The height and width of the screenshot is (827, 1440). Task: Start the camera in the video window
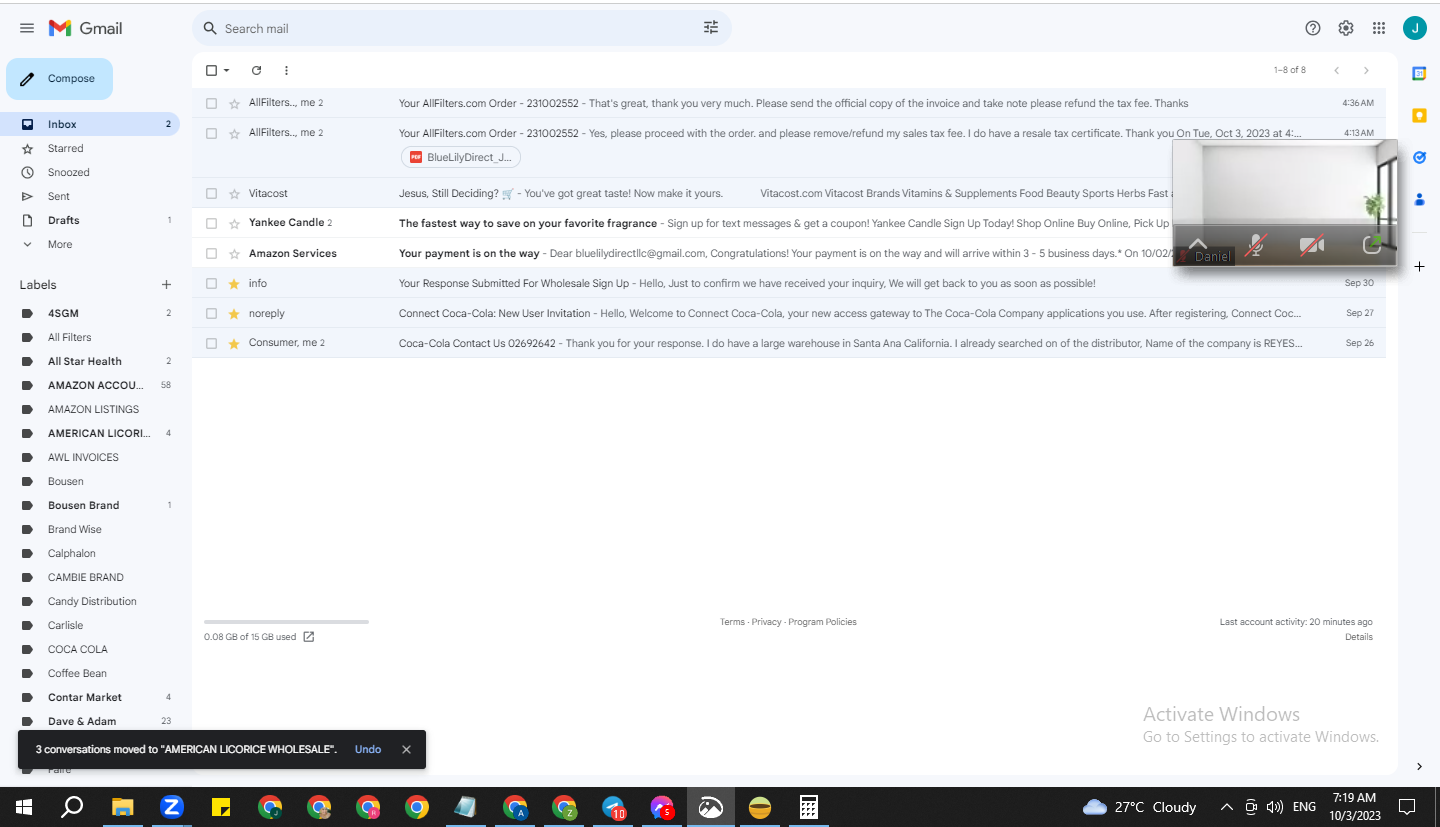click(1312, 245)
